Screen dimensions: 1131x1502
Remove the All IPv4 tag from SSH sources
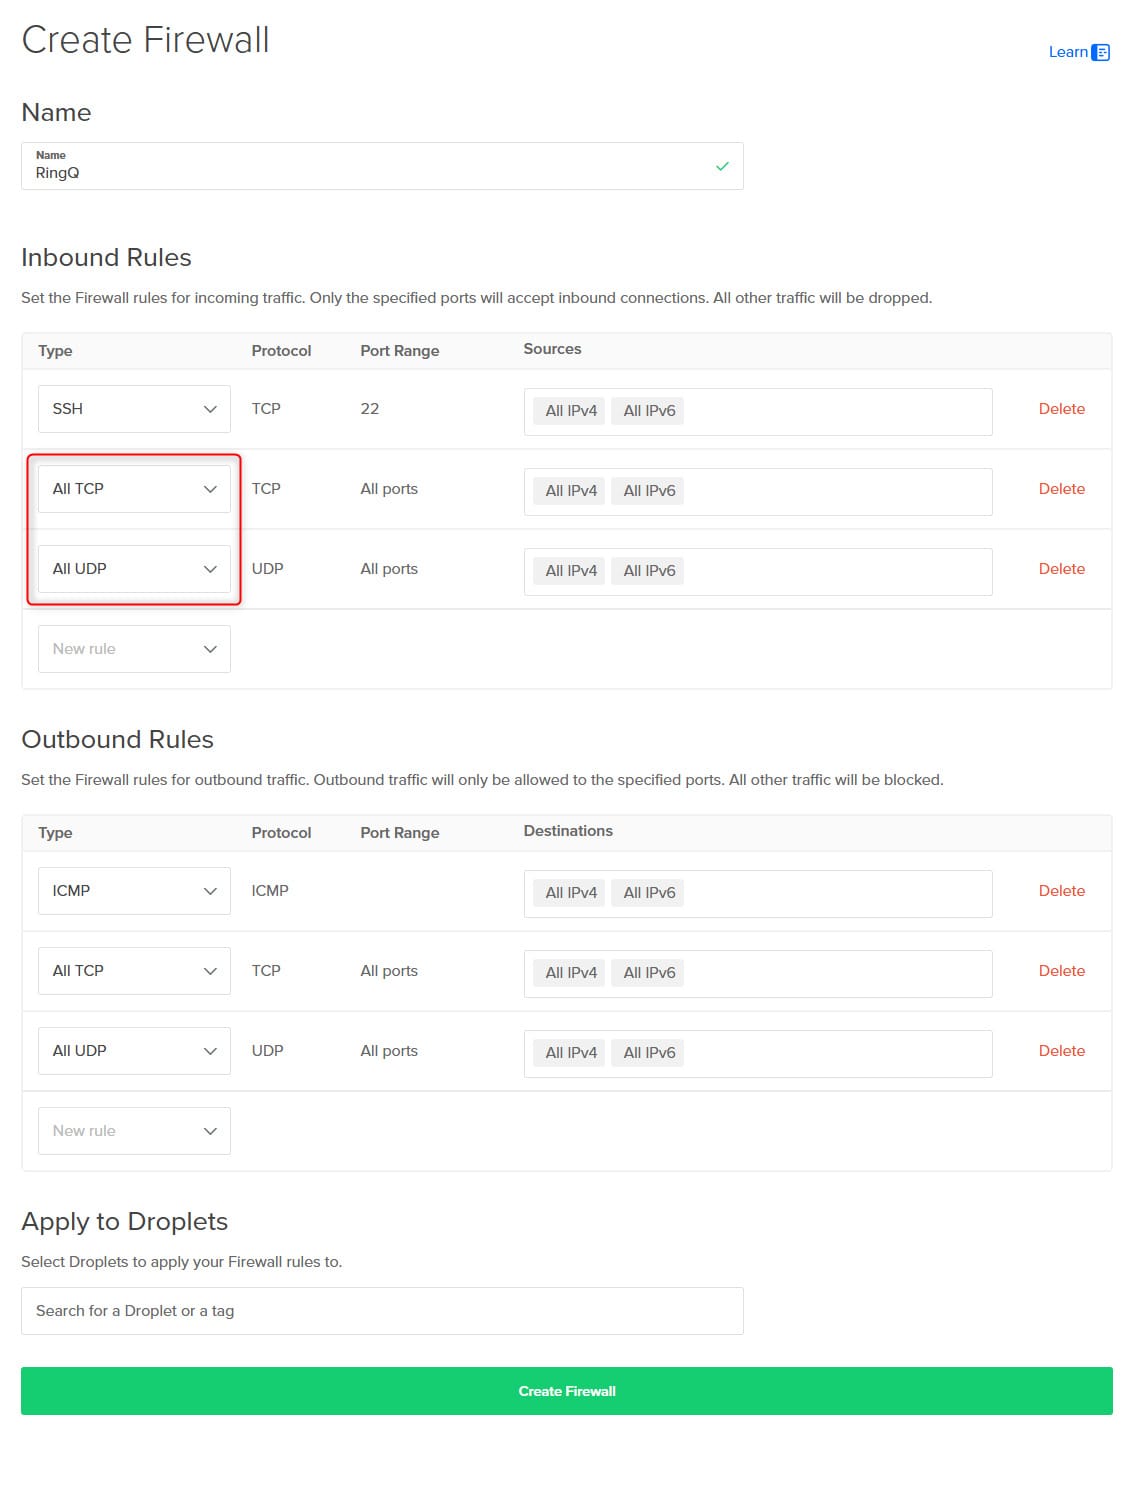[x=568, y=410]
